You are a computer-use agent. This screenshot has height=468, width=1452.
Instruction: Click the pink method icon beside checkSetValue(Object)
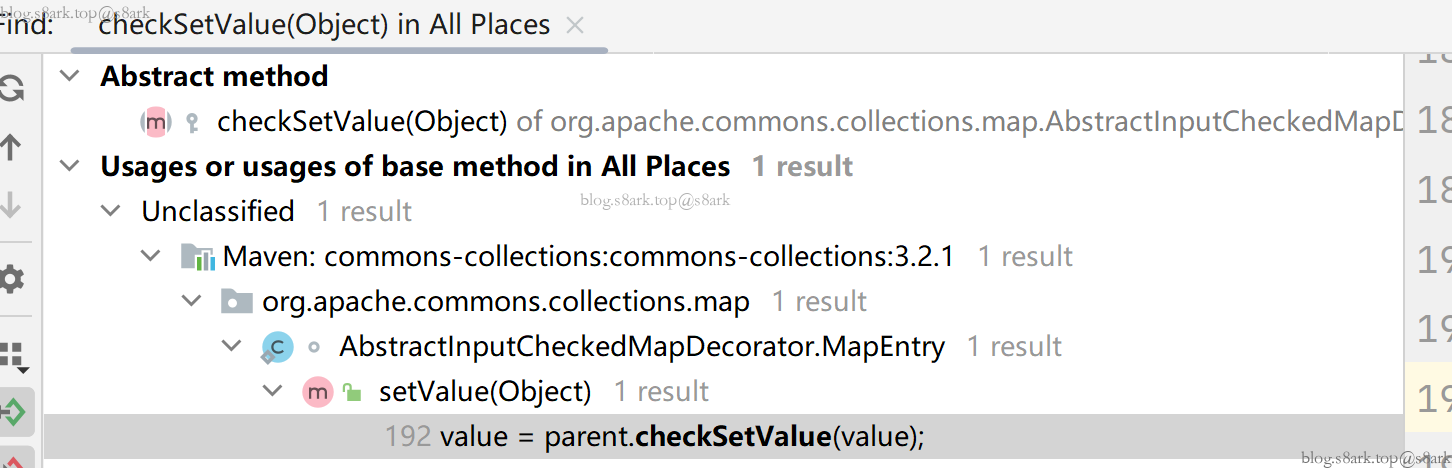[x=155, y=122]
